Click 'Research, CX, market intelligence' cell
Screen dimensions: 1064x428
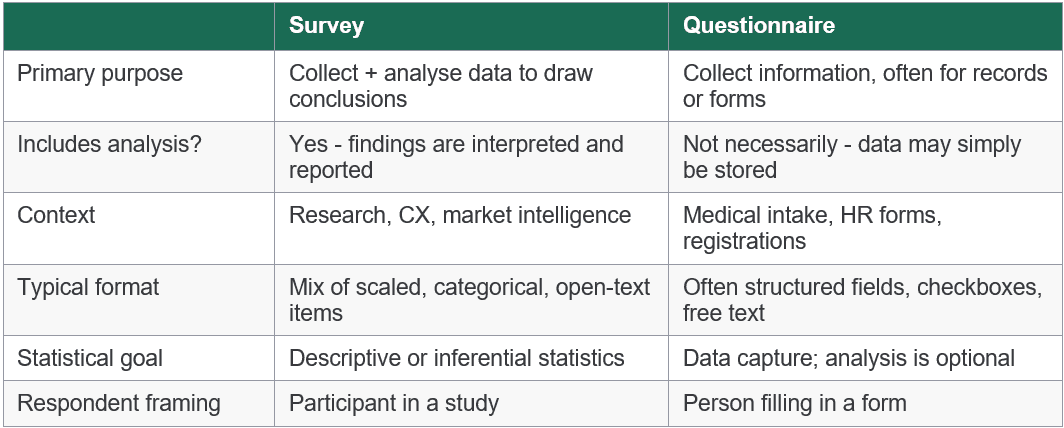[460, 216]
